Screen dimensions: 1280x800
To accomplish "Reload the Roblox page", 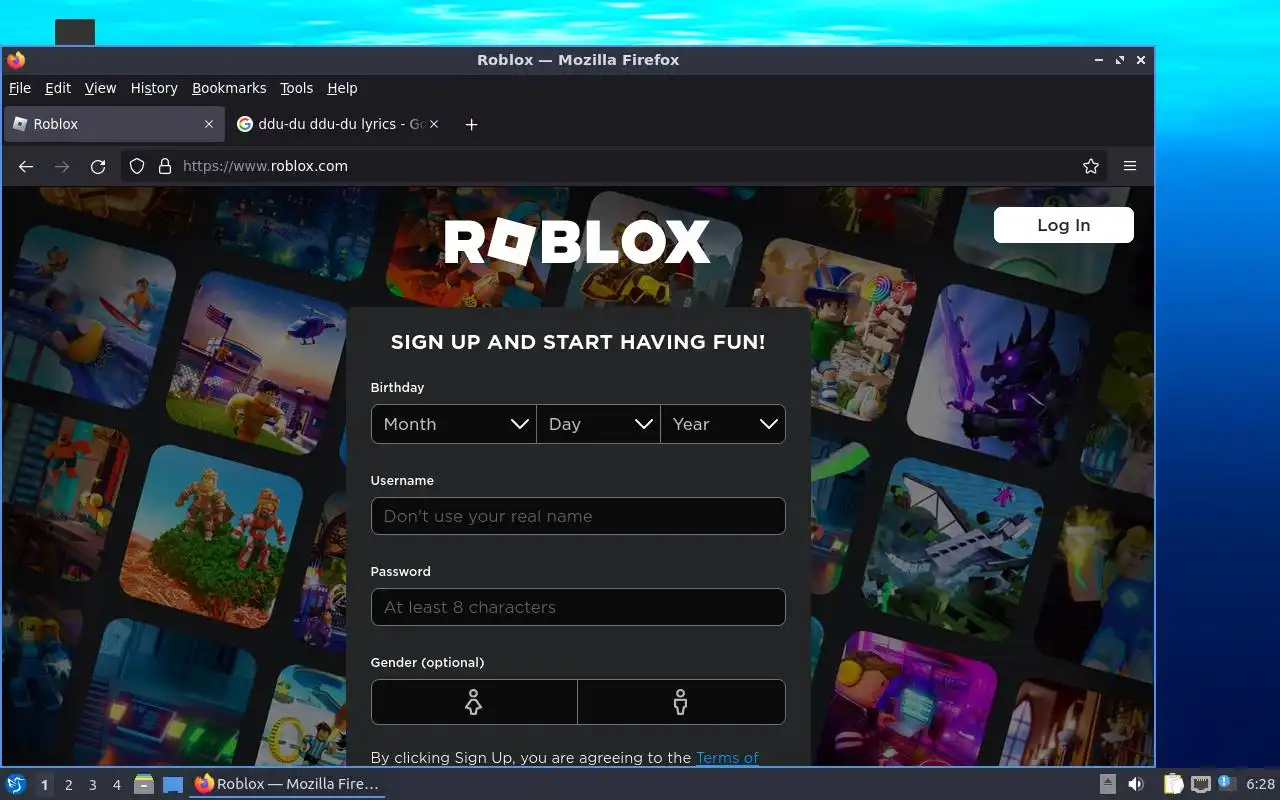I will point(98,166).
